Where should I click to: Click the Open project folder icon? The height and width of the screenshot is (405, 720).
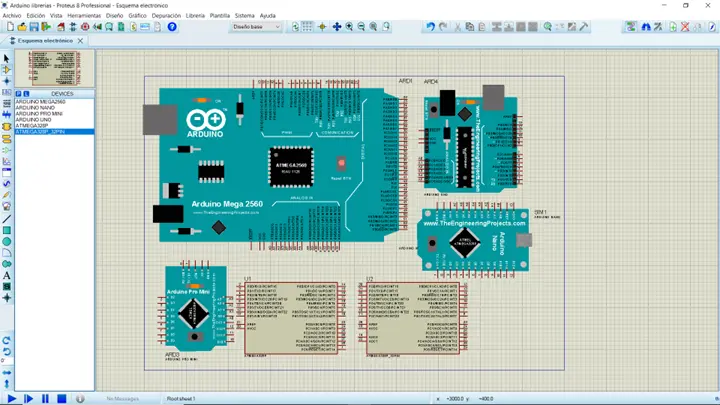click(20, 27)
